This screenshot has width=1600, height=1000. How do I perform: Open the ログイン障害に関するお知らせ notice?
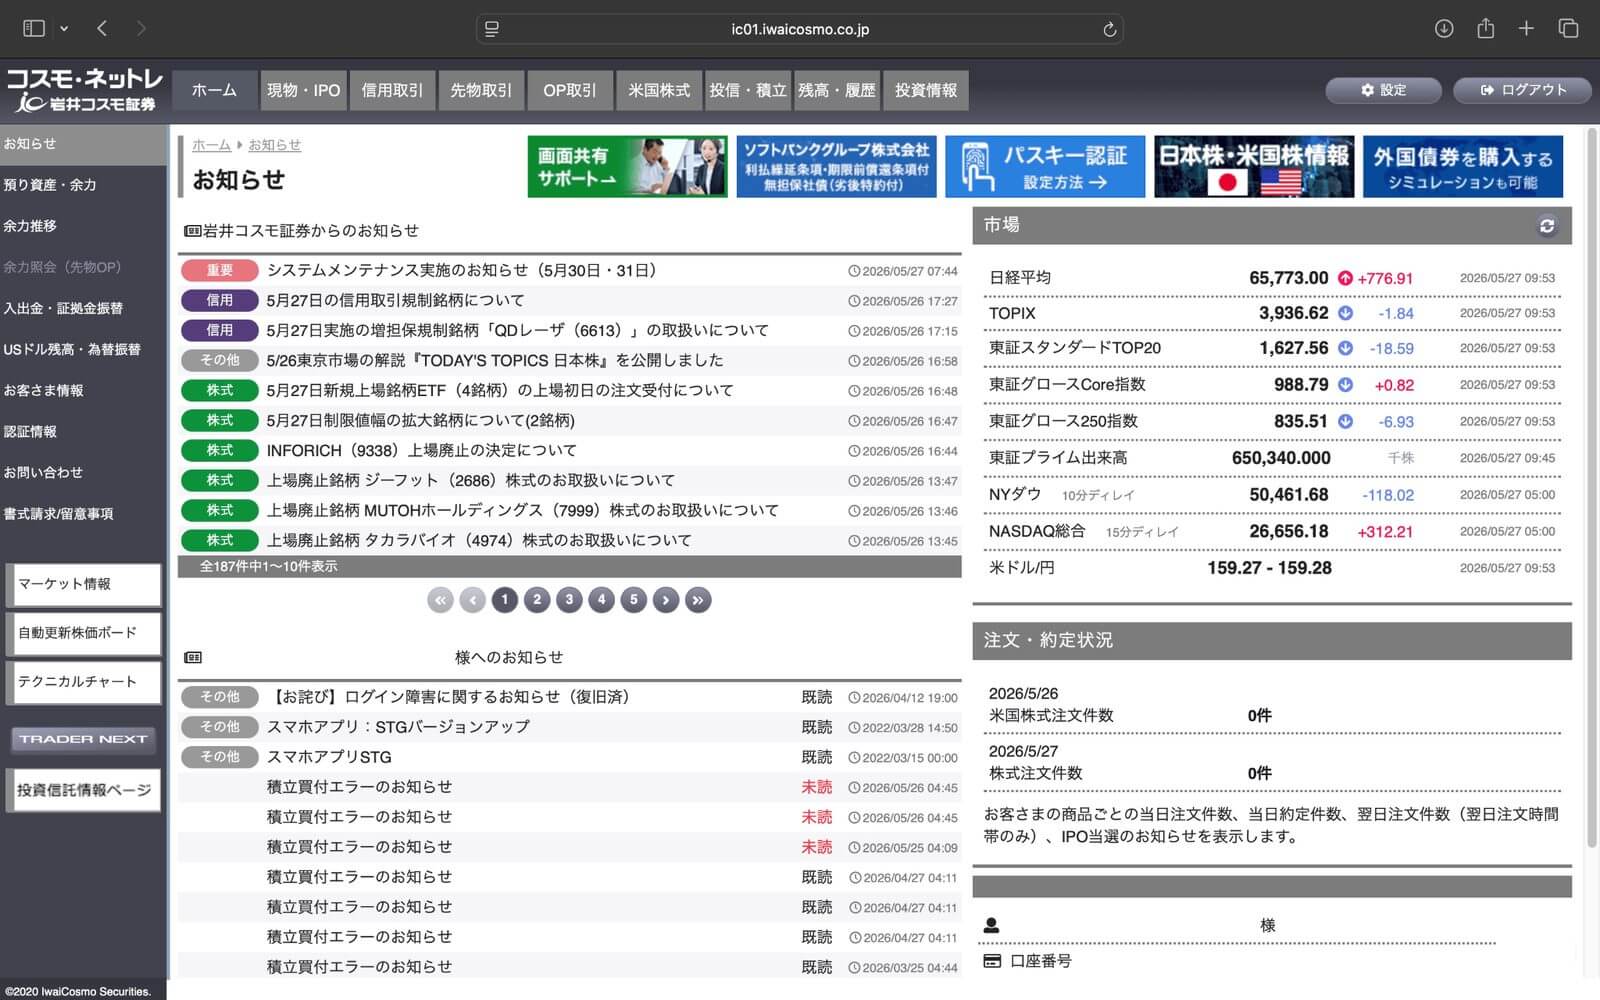[x=451, y=697]
